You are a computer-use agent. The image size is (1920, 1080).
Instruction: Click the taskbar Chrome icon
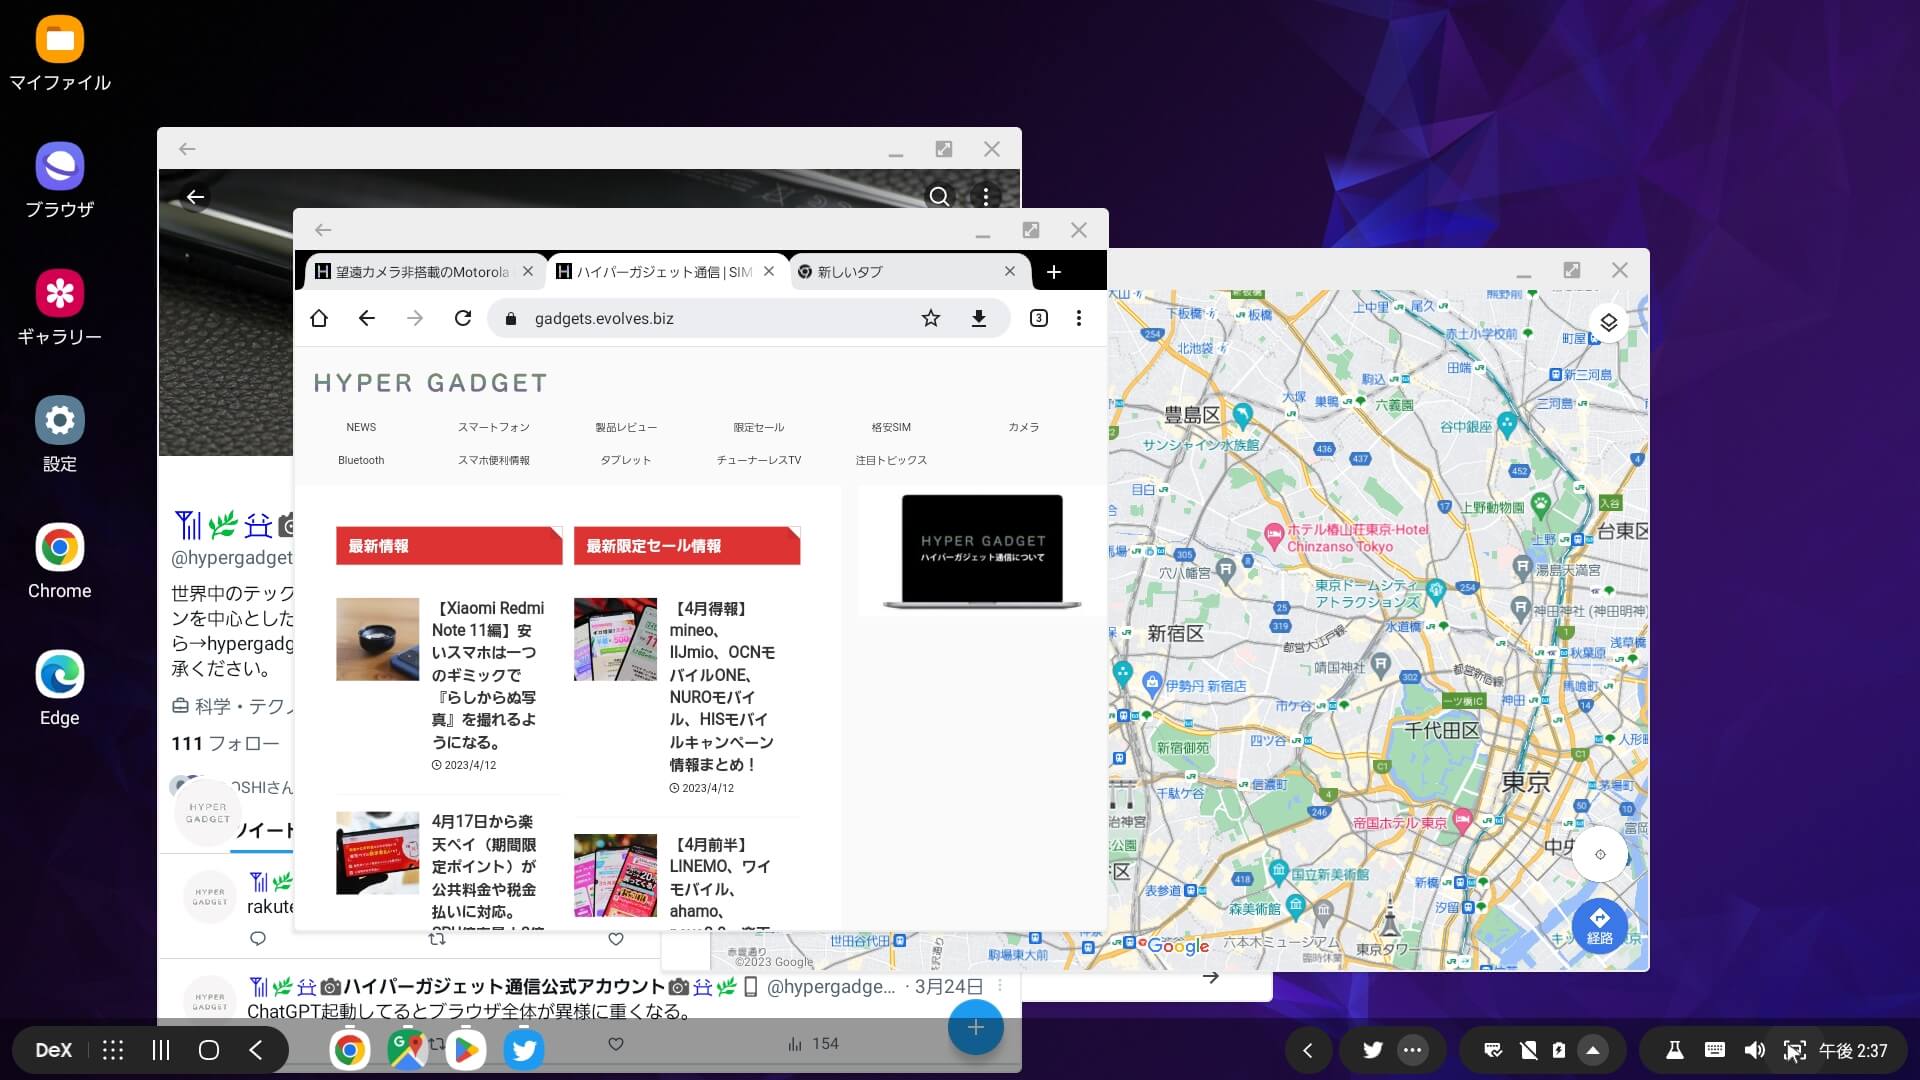coord(349,1050)
